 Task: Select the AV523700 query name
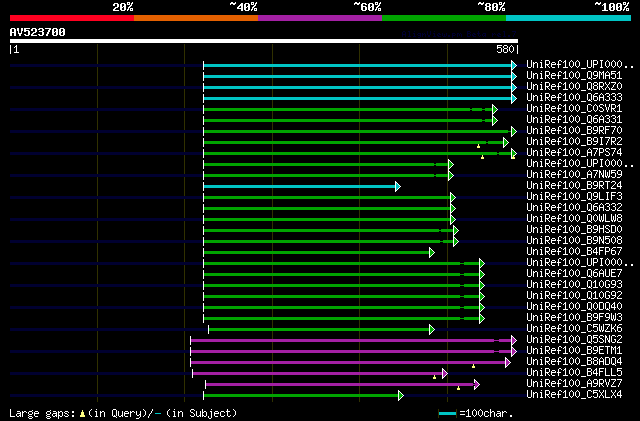click(38, 32)
